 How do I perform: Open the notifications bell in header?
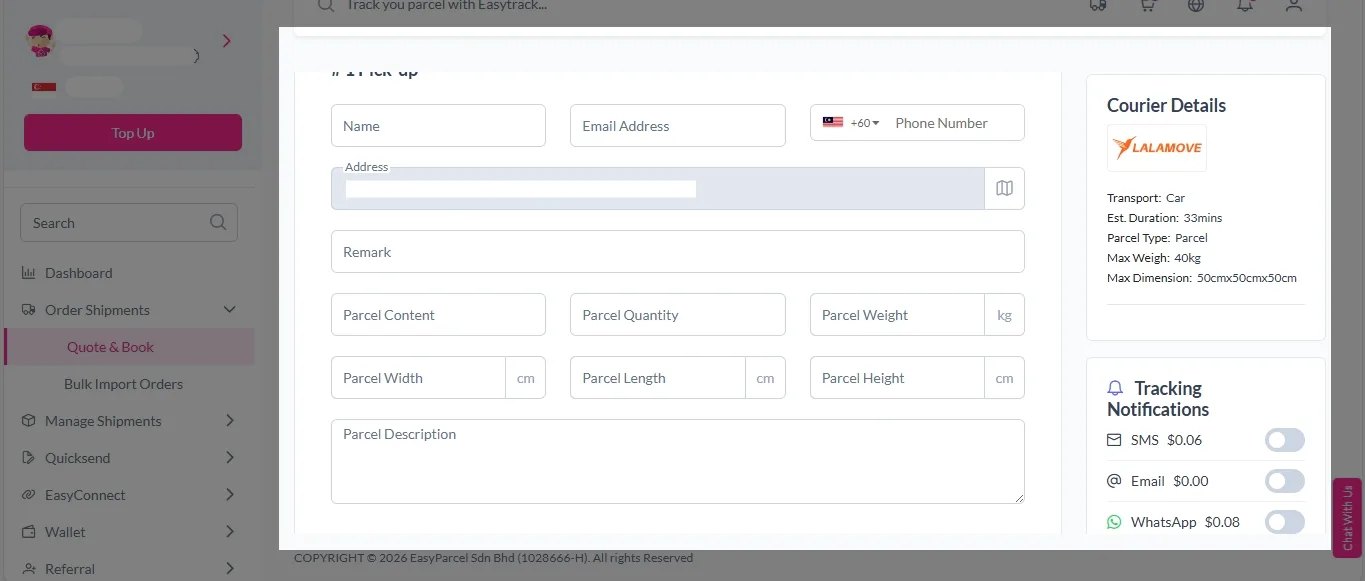(1245, 6)
